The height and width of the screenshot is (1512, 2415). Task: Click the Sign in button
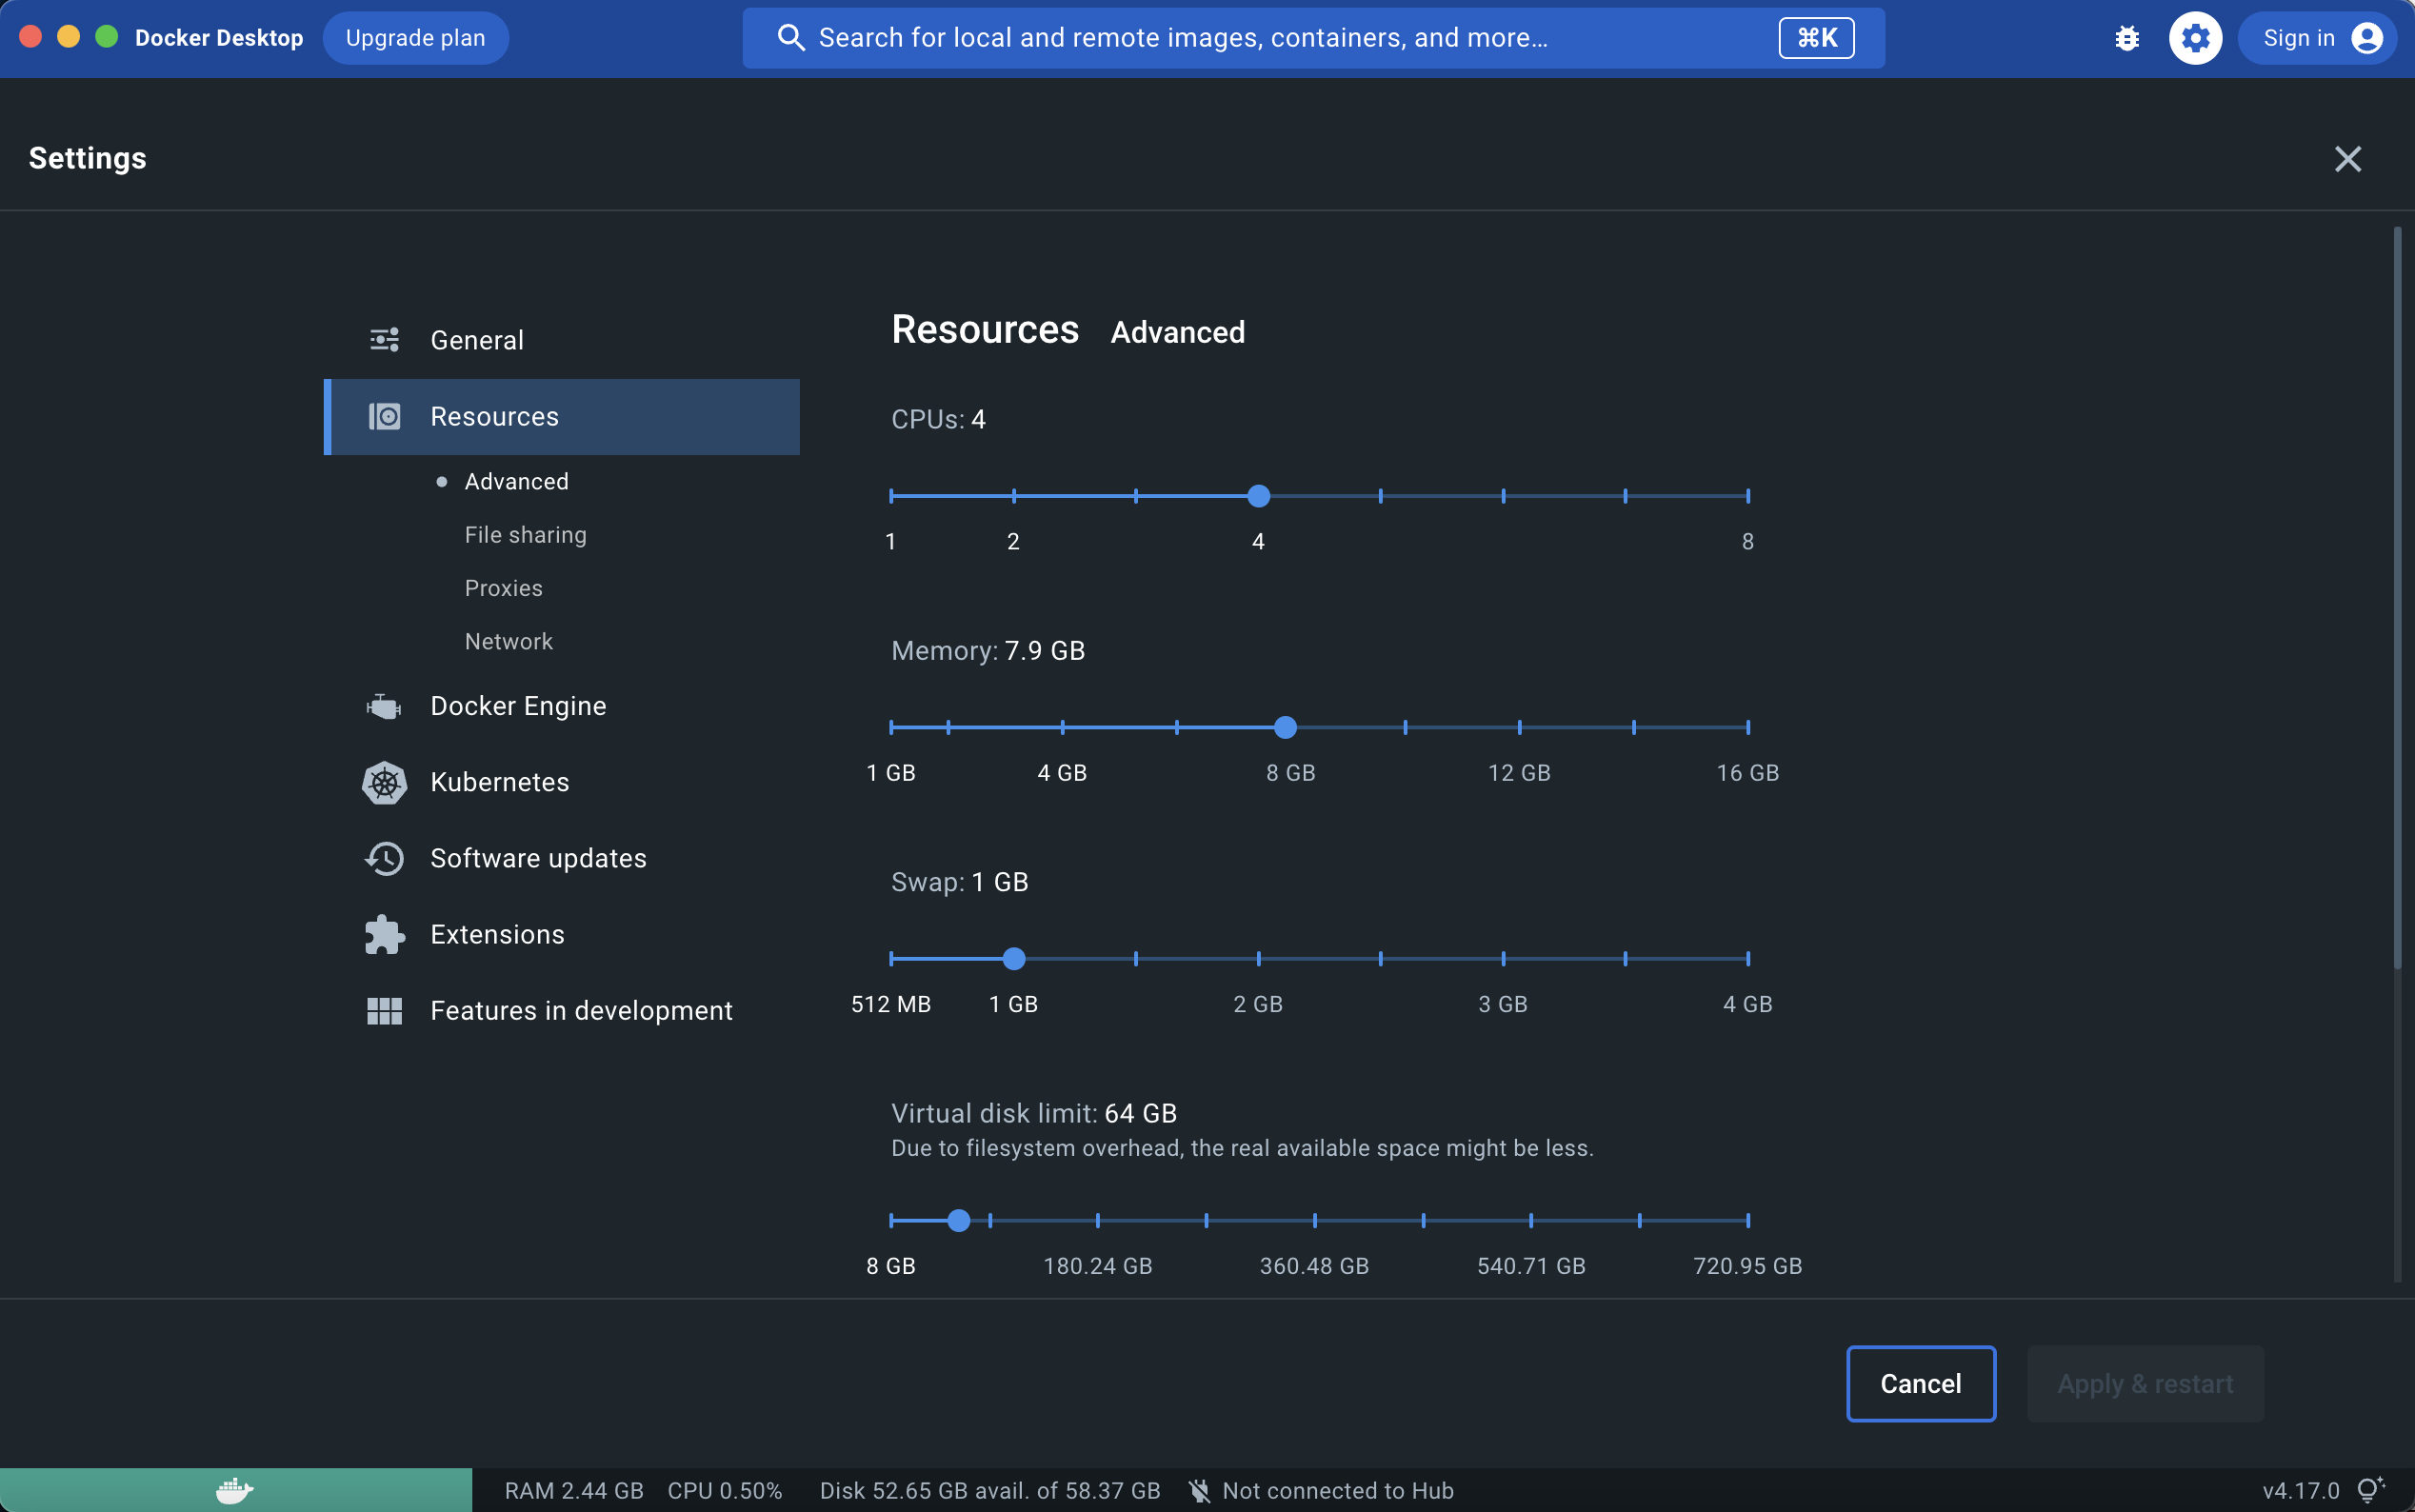[x=2318, y=38]
